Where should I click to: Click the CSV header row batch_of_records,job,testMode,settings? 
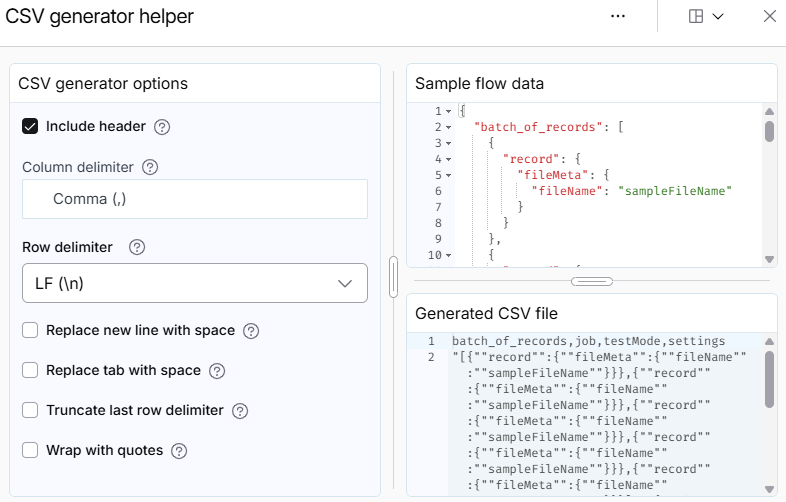coord(588,341)
